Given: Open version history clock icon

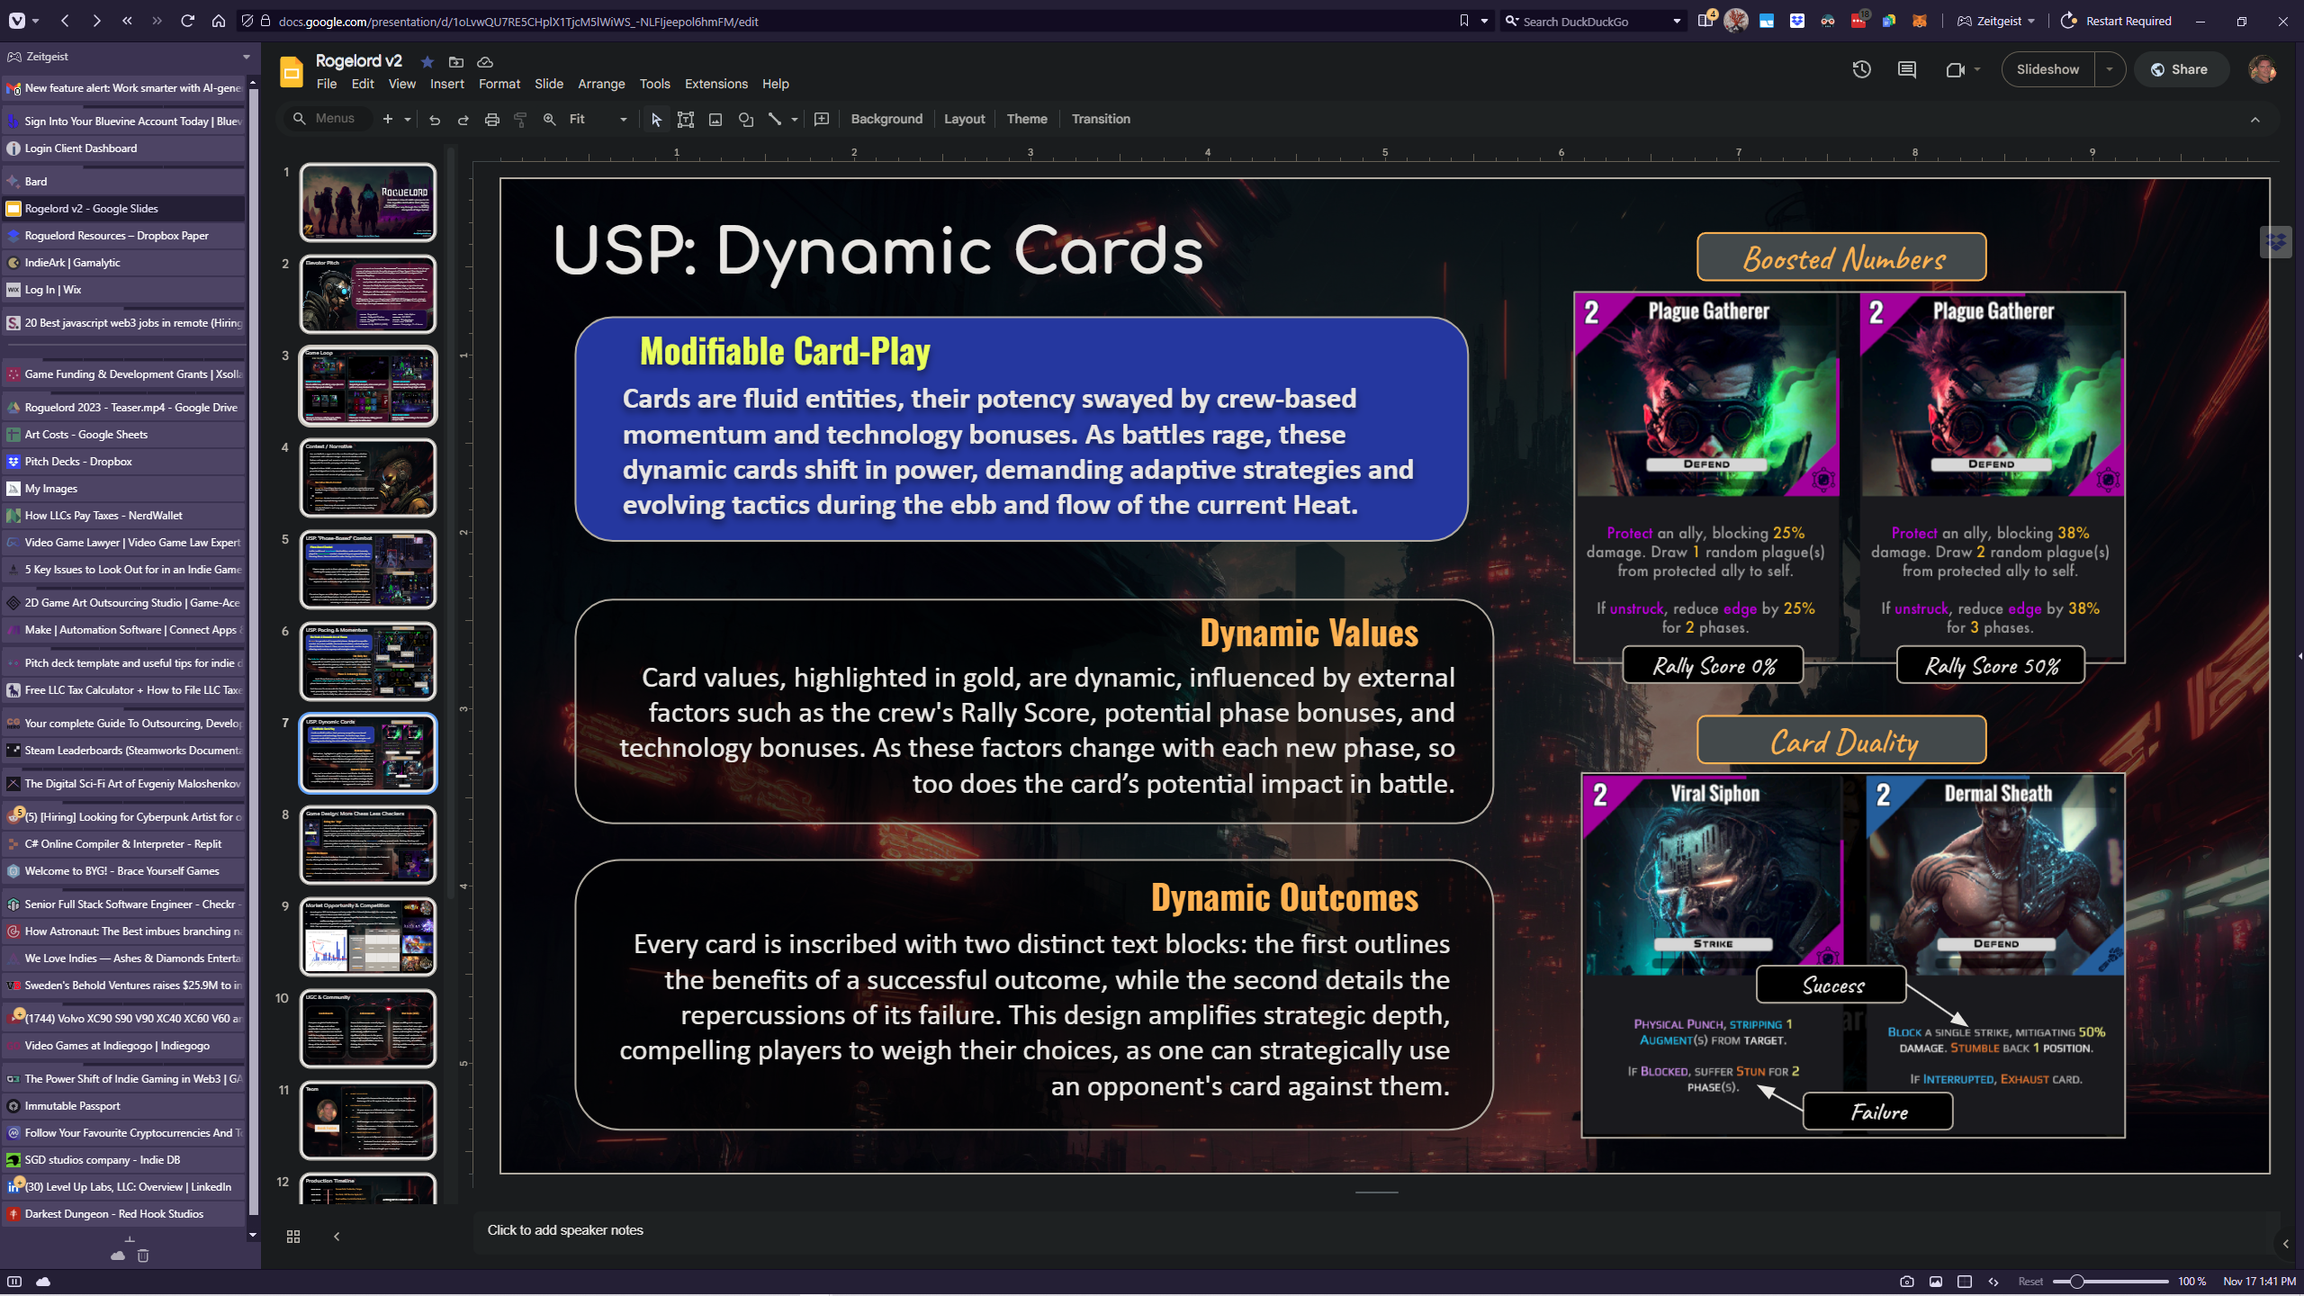Looking at the screenshot, I should point(1861,69).
